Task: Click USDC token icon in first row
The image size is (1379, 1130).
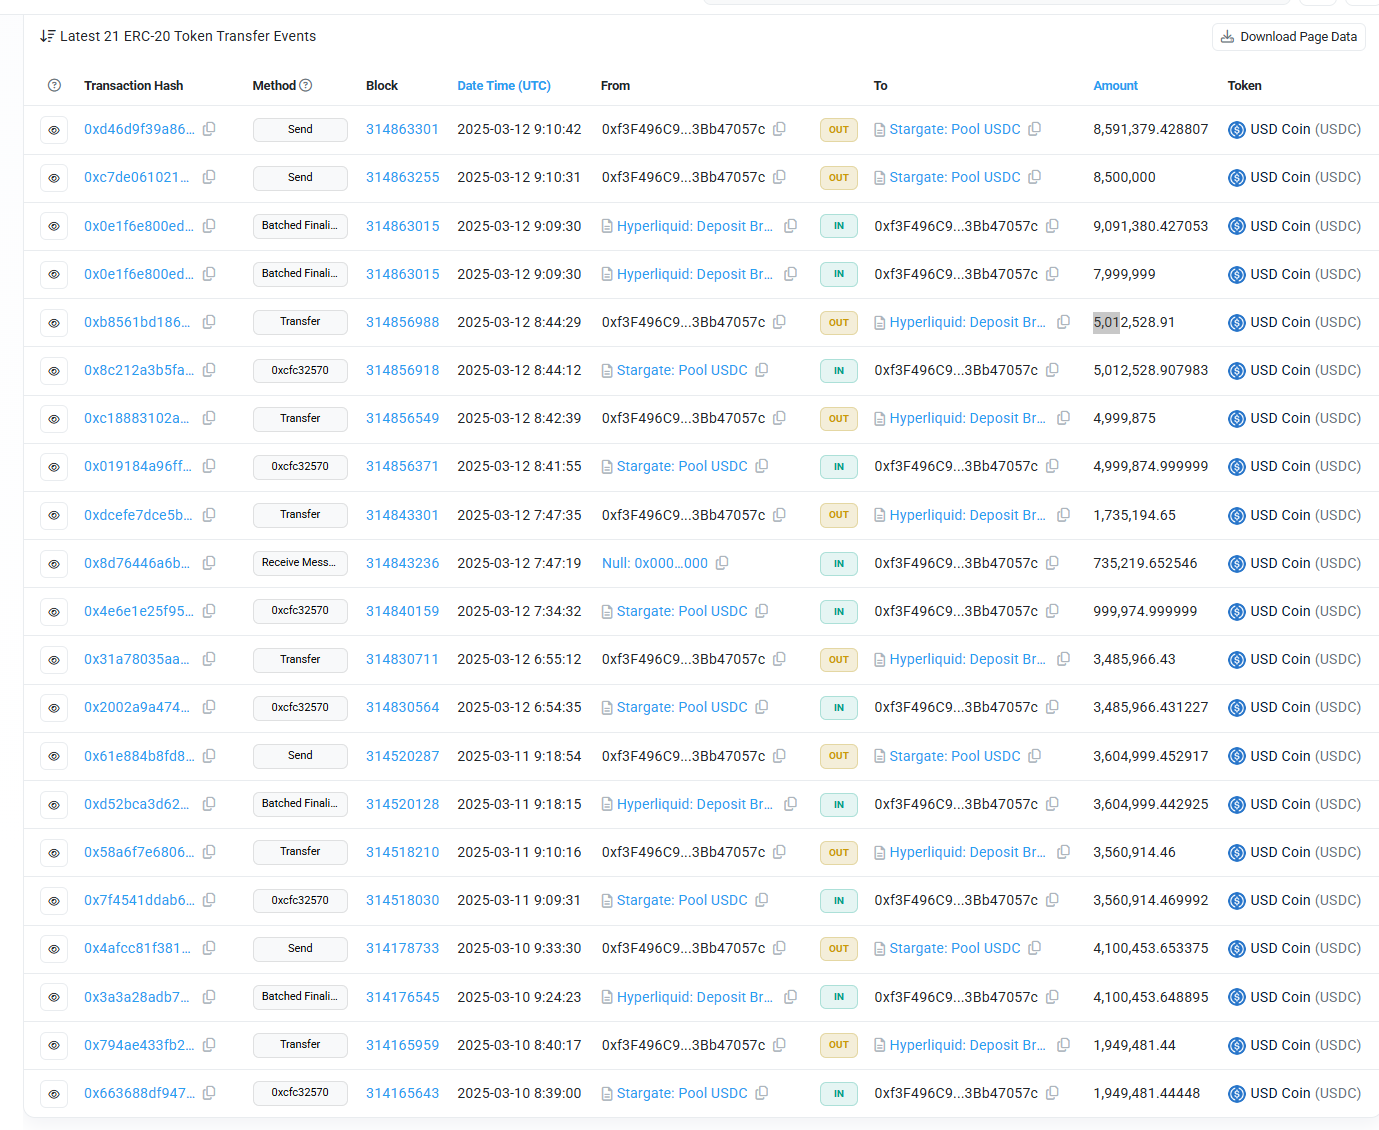Action: (1236, 130)
